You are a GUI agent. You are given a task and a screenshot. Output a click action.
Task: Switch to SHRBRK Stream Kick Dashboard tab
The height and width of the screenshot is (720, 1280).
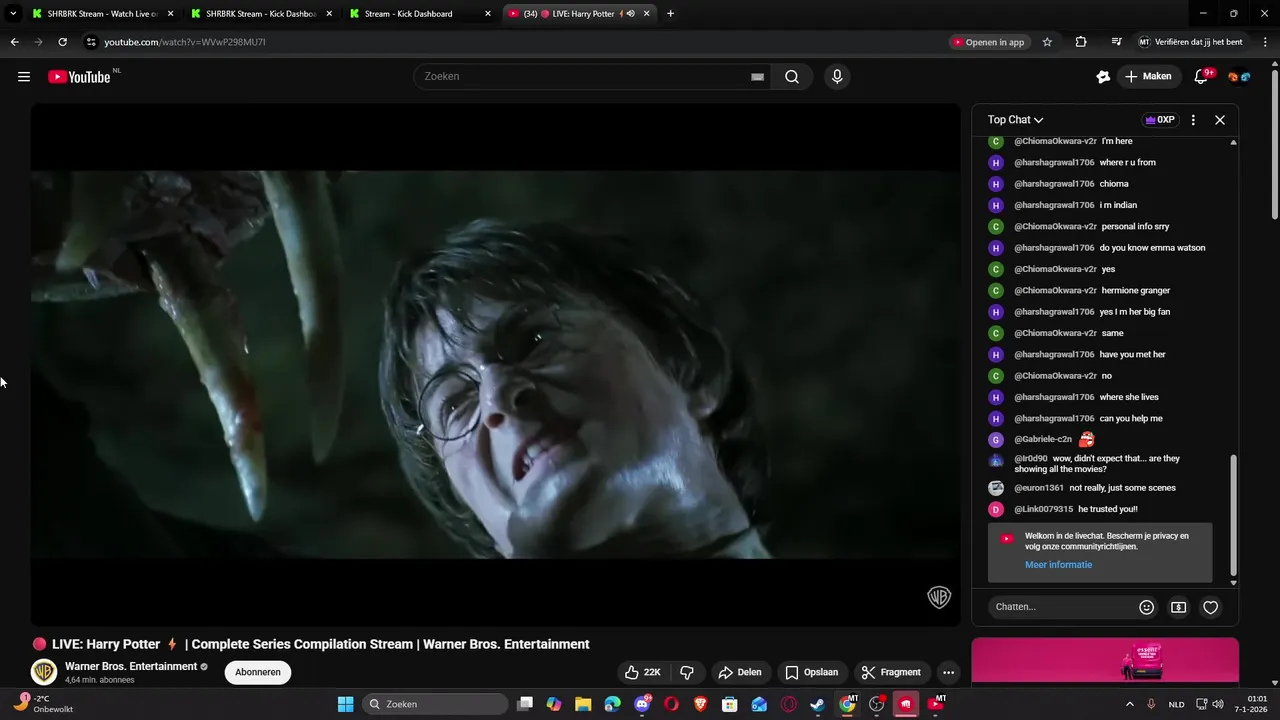click(262, 14)
